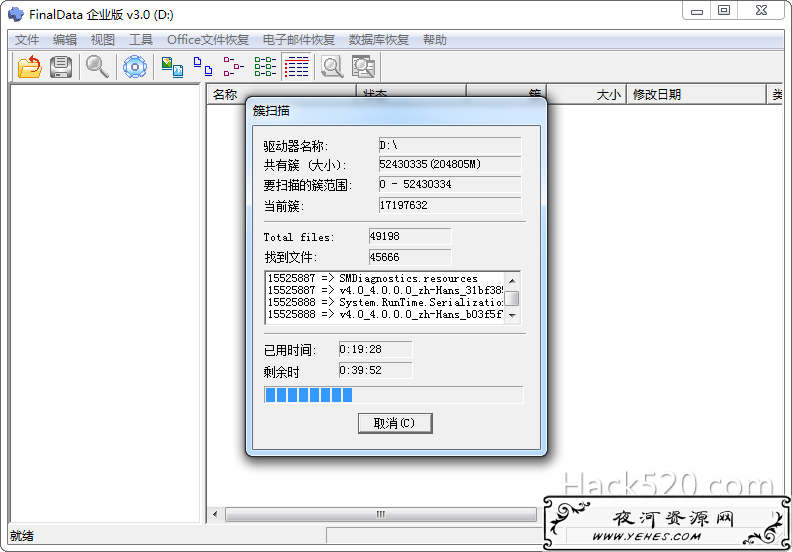Select the System.RunTime.Serializatio log row
This screenshot has width=792, height=552.
coord(385,303)
